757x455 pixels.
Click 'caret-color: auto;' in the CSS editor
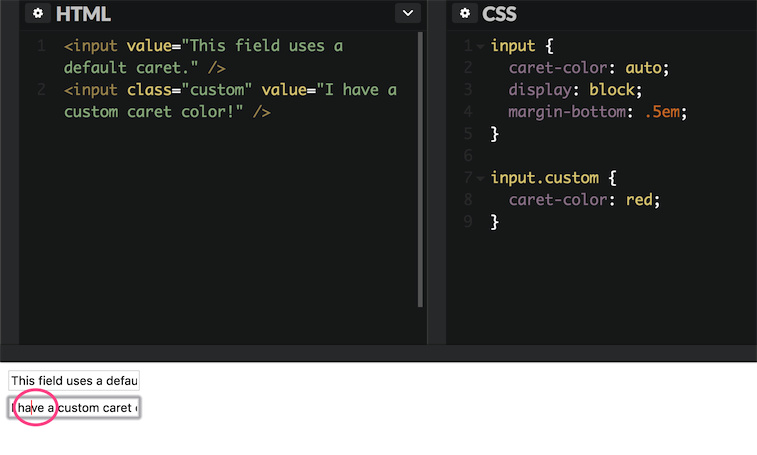589,68
